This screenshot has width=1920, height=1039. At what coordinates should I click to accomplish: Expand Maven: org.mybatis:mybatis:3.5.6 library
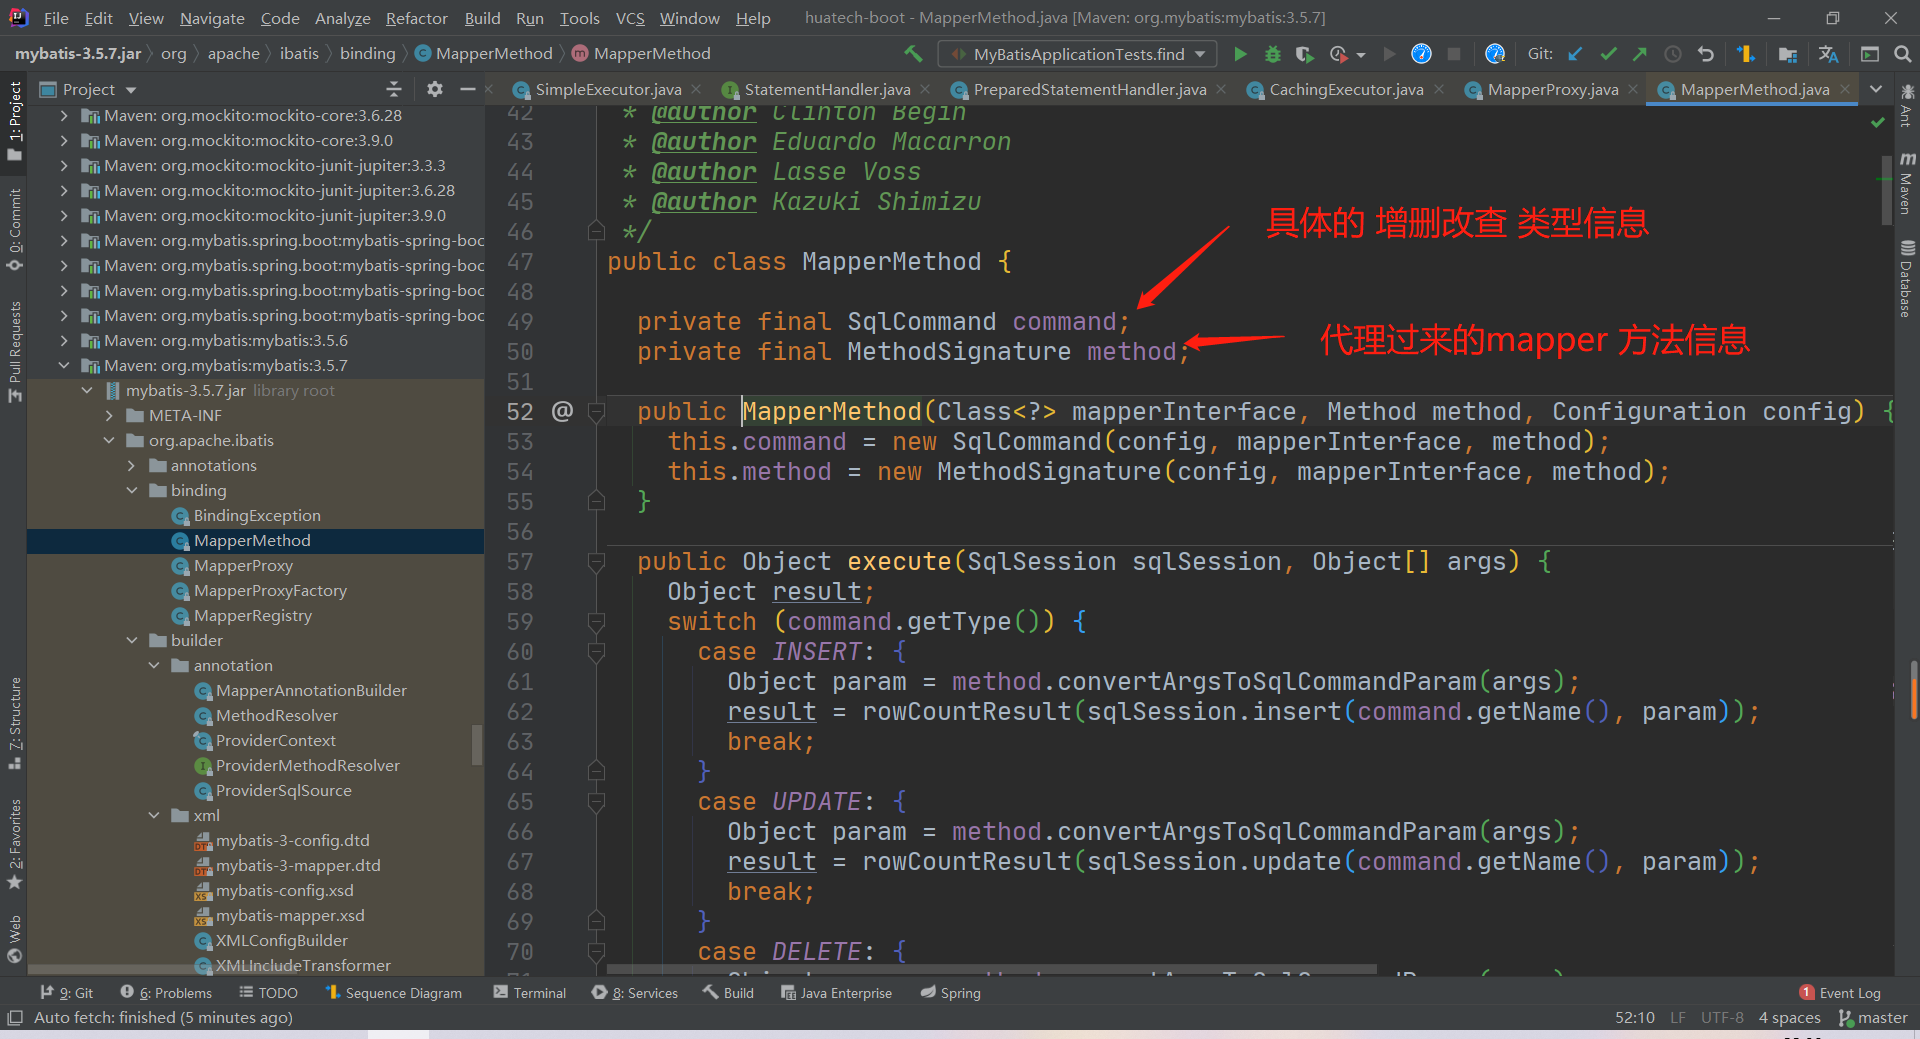coord(64,340)
